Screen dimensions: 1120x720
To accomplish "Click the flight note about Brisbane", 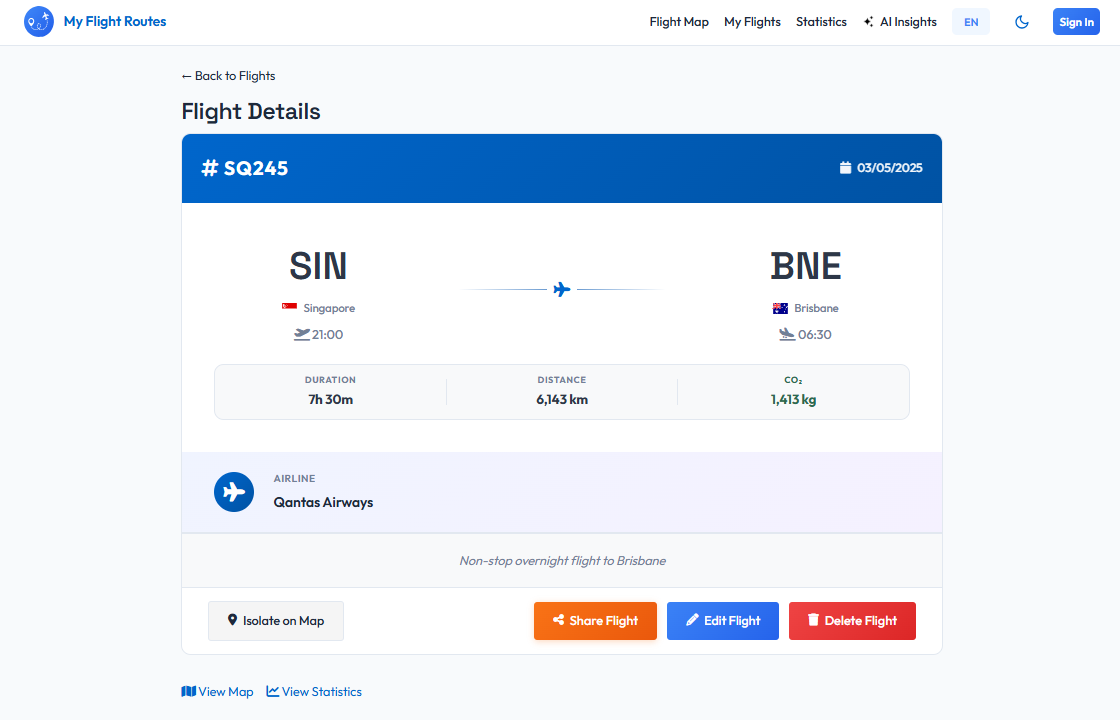I will (x=562, y=561).
